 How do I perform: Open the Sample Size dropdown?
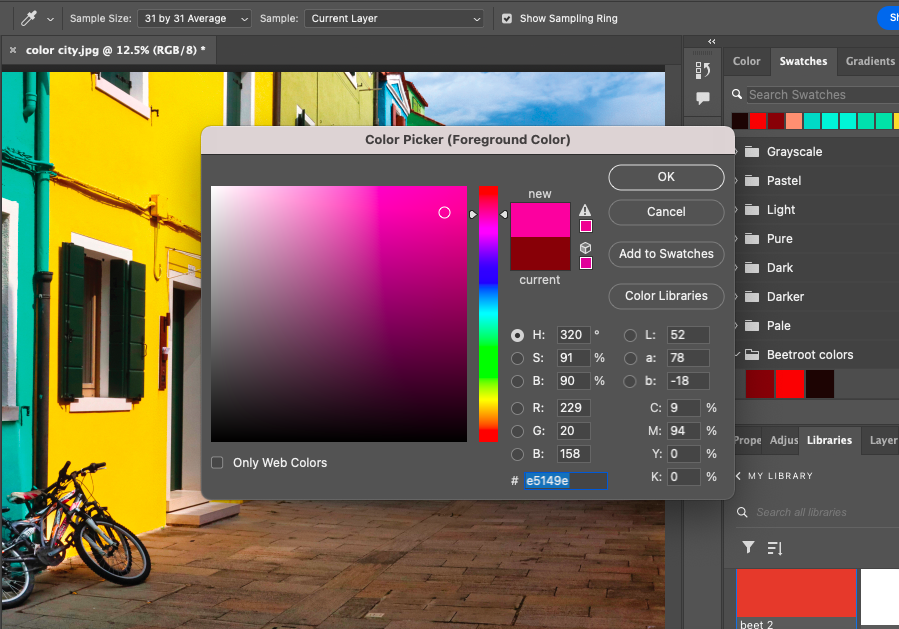(196, 18)
